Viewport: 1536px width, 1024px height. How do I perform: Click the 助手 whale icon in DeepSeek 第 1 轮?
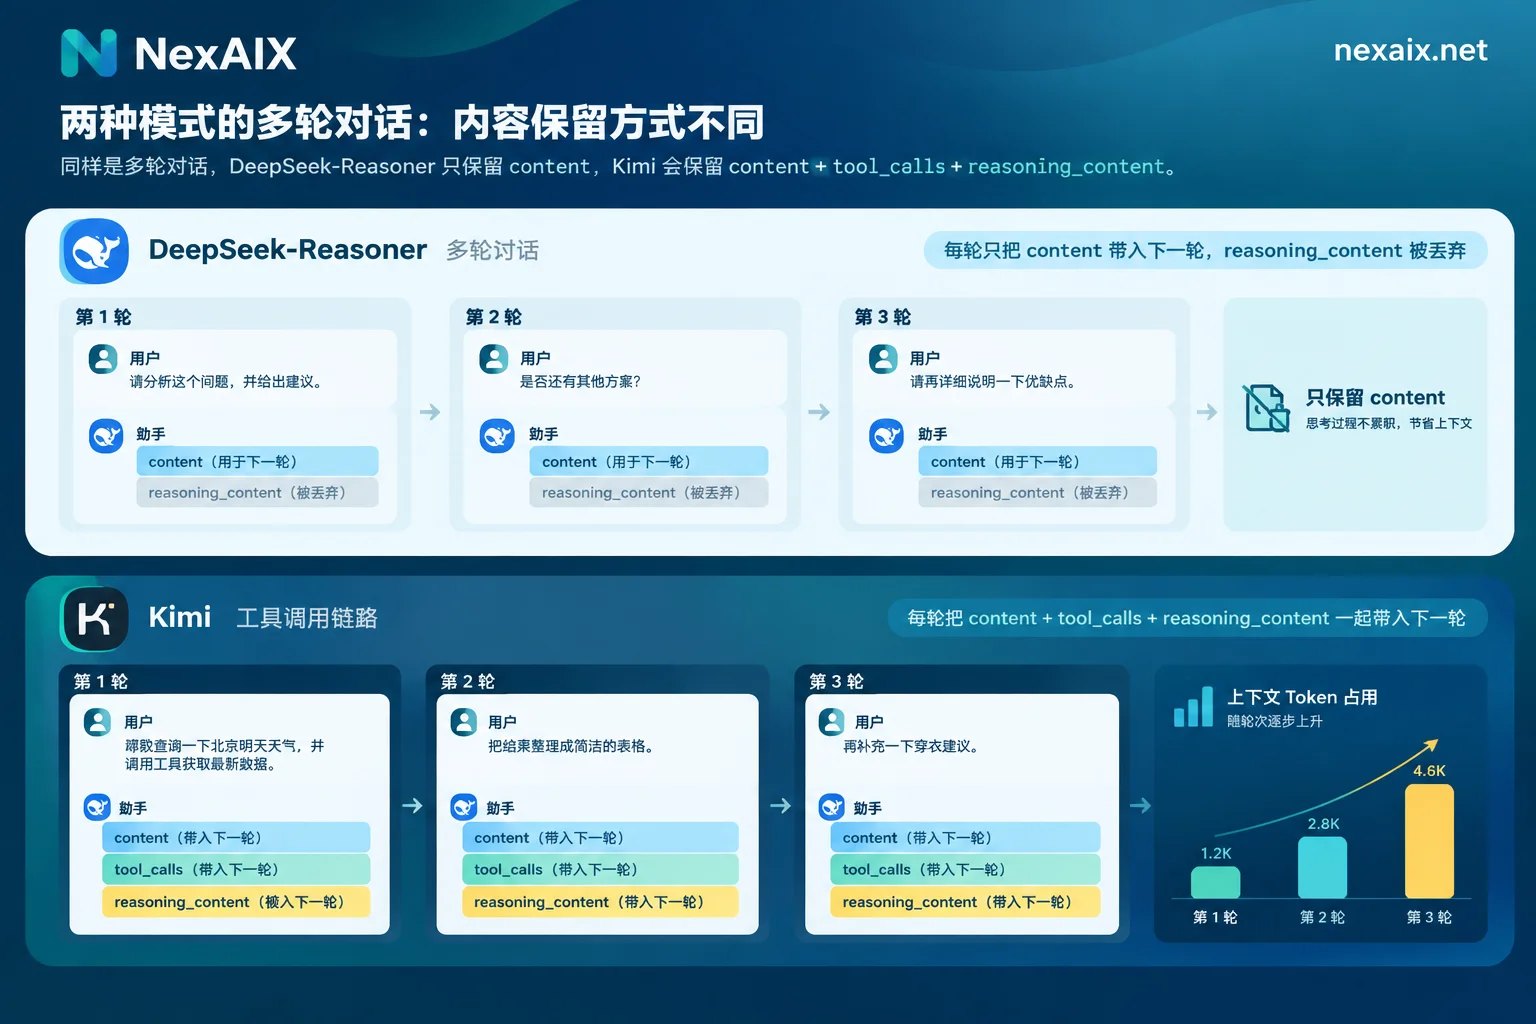pos(106,436)
